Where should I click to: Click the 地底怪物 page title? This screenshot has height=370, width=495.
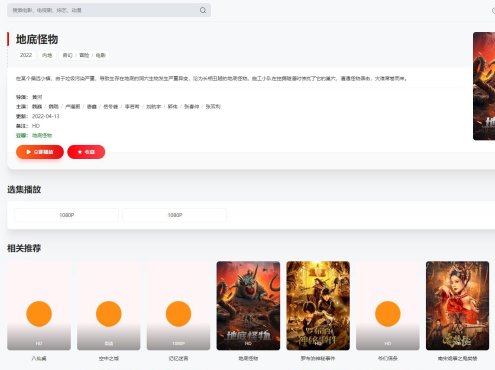(x=37, y=39)
